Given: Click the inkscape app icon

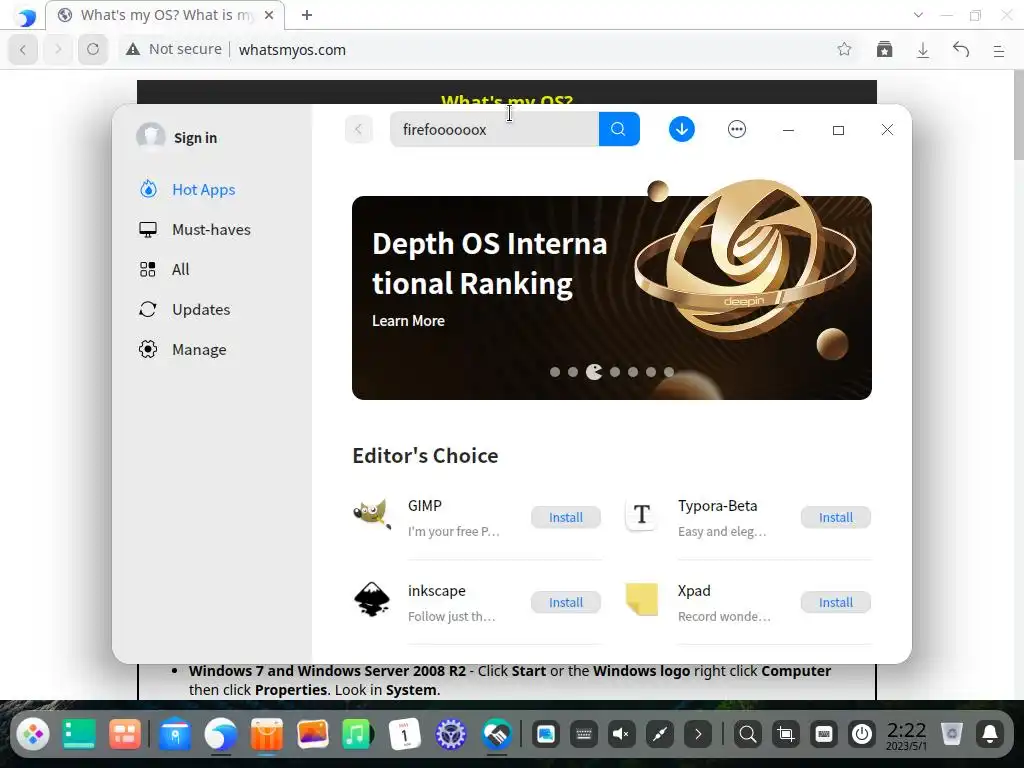Looking at the screenshot, I should [372, 599].
